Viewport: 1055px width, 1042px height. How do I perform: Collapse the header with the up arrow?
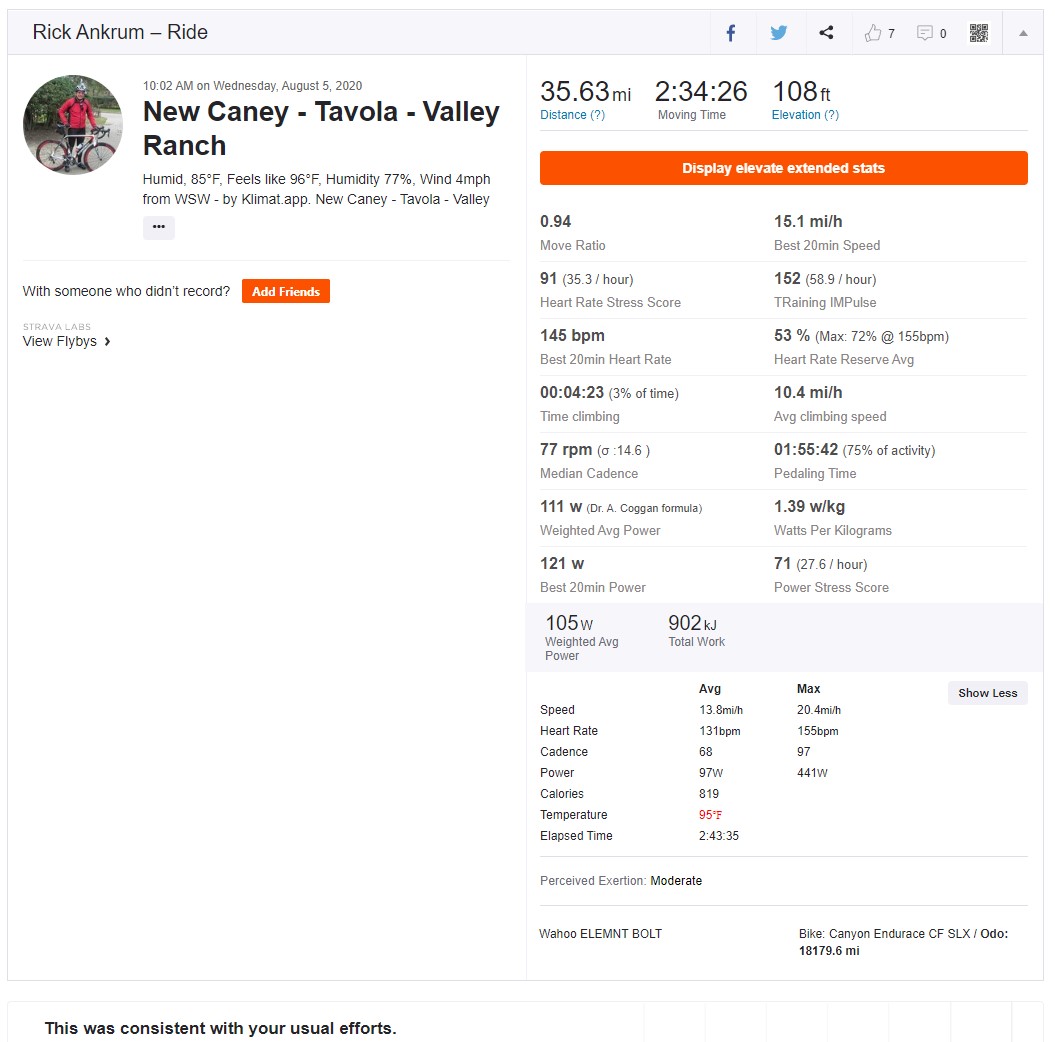[x=1023, y=33]
